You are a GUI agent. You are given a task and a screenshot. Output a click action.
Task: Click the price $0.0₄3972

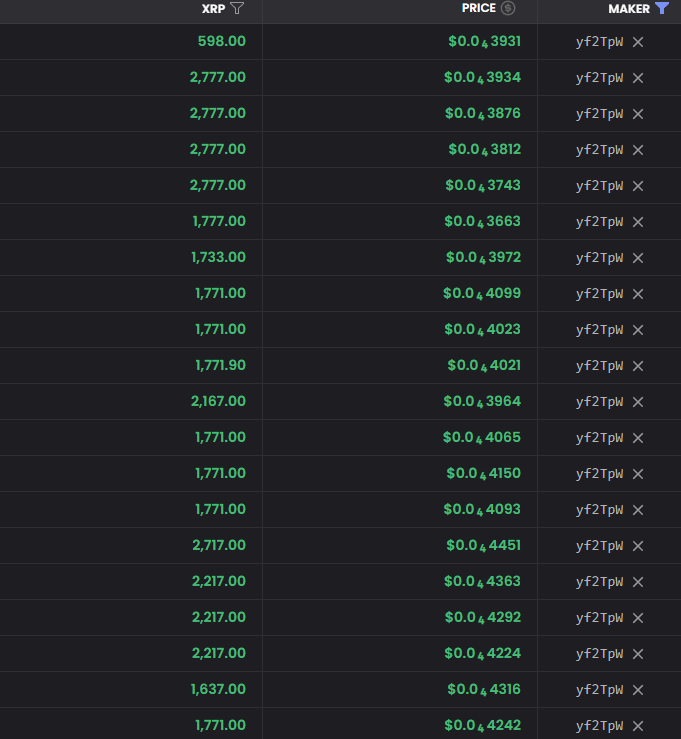[484, 257]
